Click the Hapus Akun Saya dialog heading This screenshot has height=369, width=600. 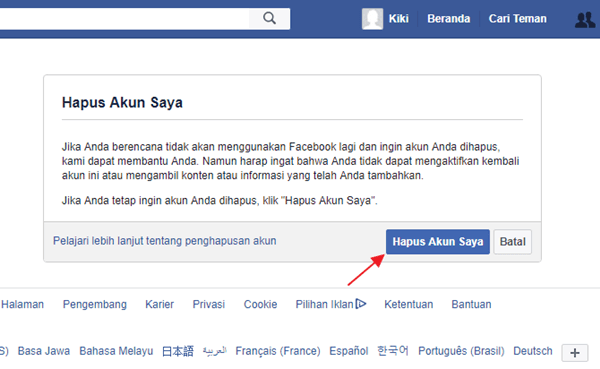tap(122, 103)
